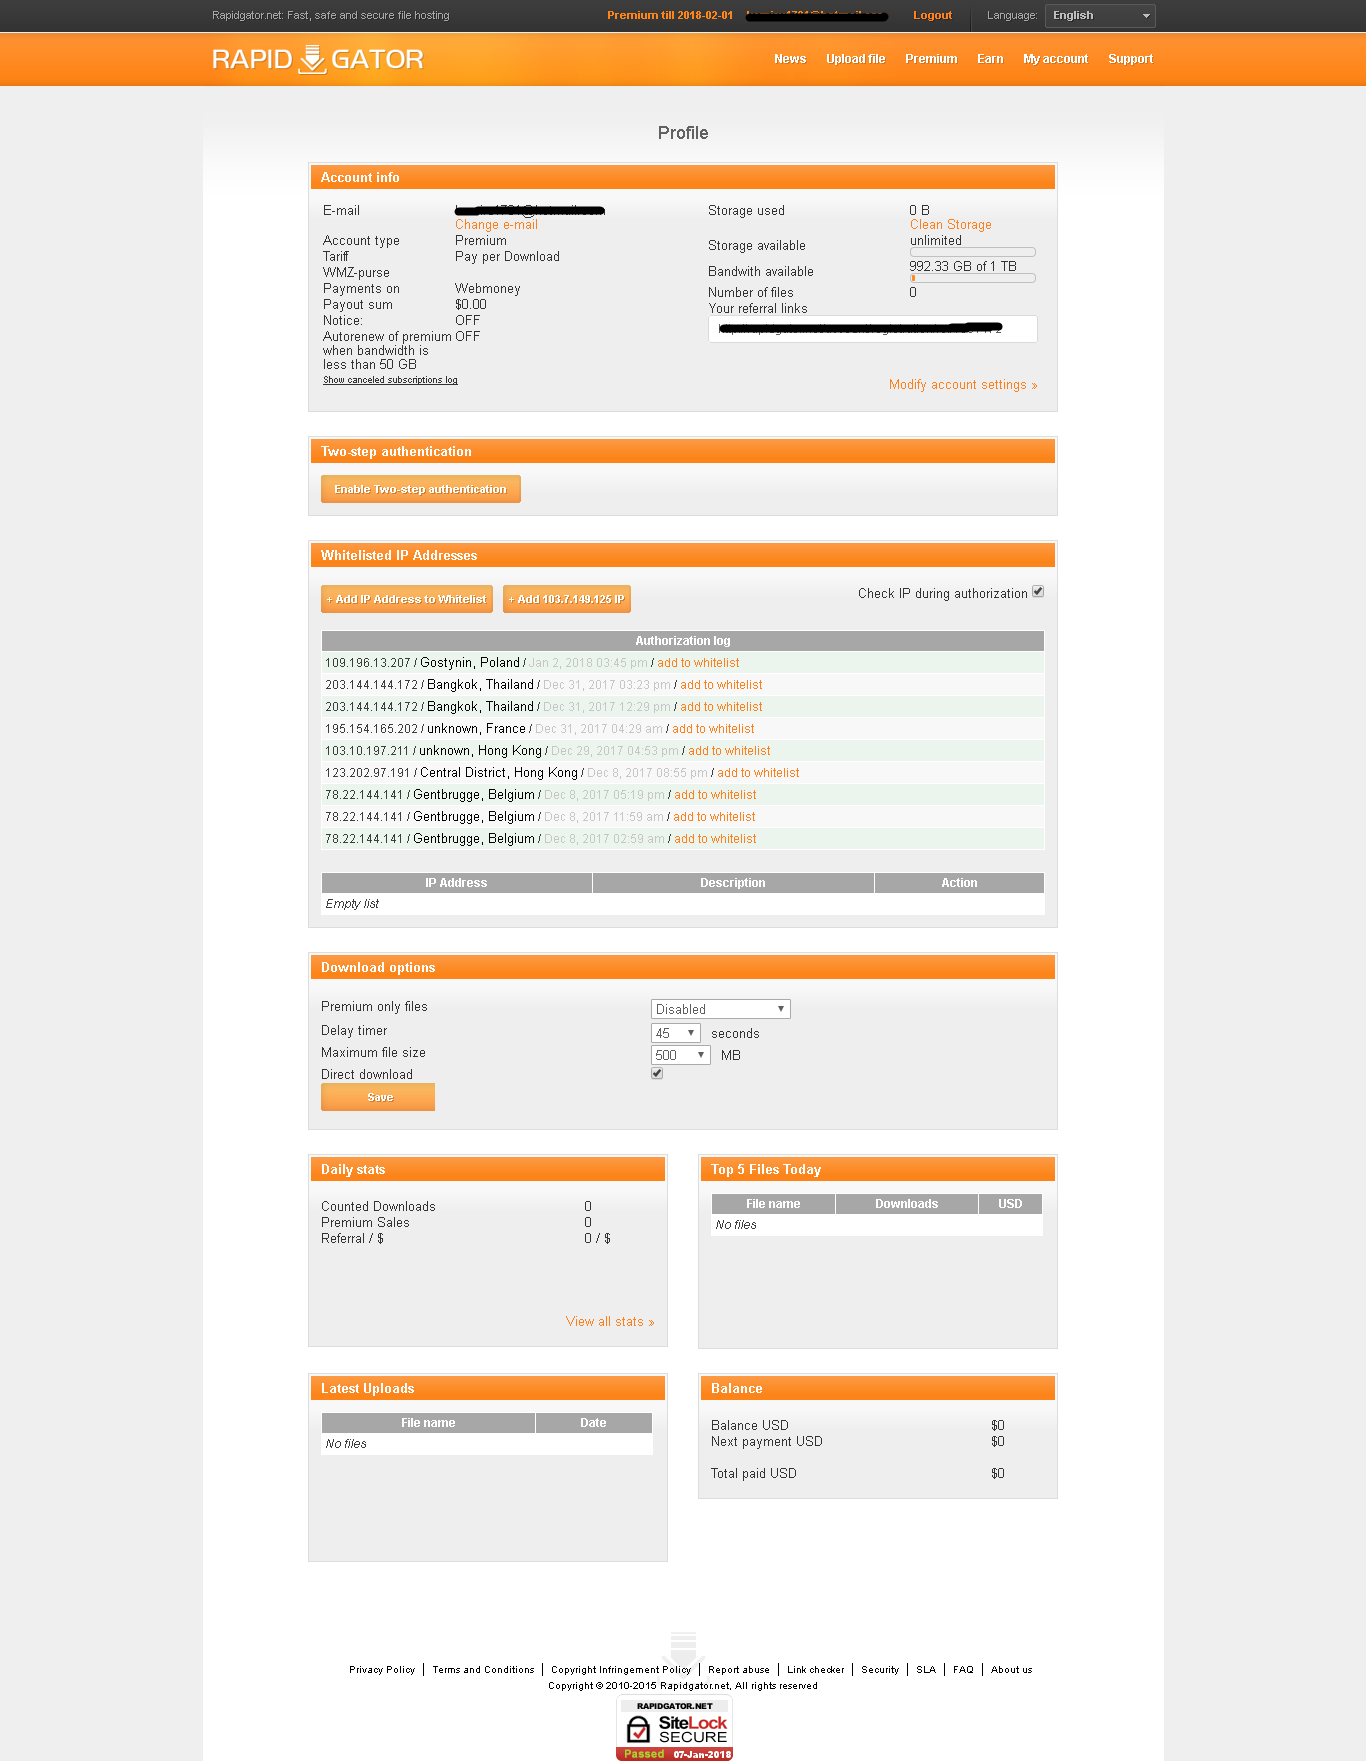Click the Total paid USD label
Screen dimensions: 1366x1761
pos(754,1474)
